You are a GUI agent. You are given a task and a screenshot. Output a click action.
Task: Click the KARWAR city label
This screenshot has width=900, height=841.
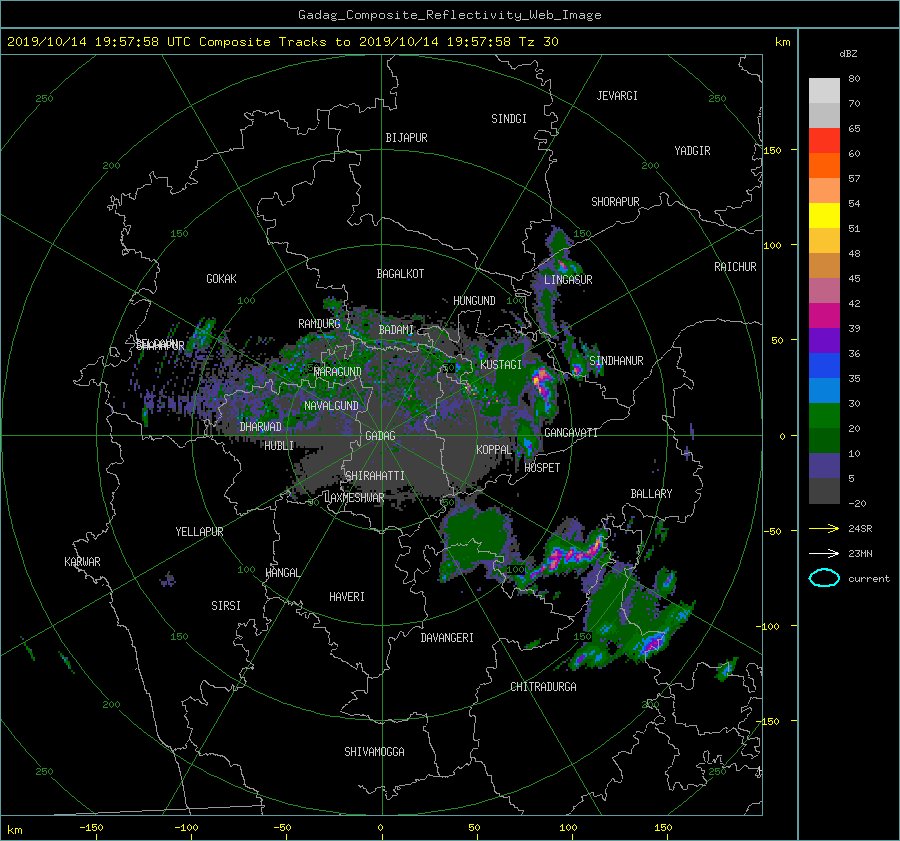tap(82, 562)
